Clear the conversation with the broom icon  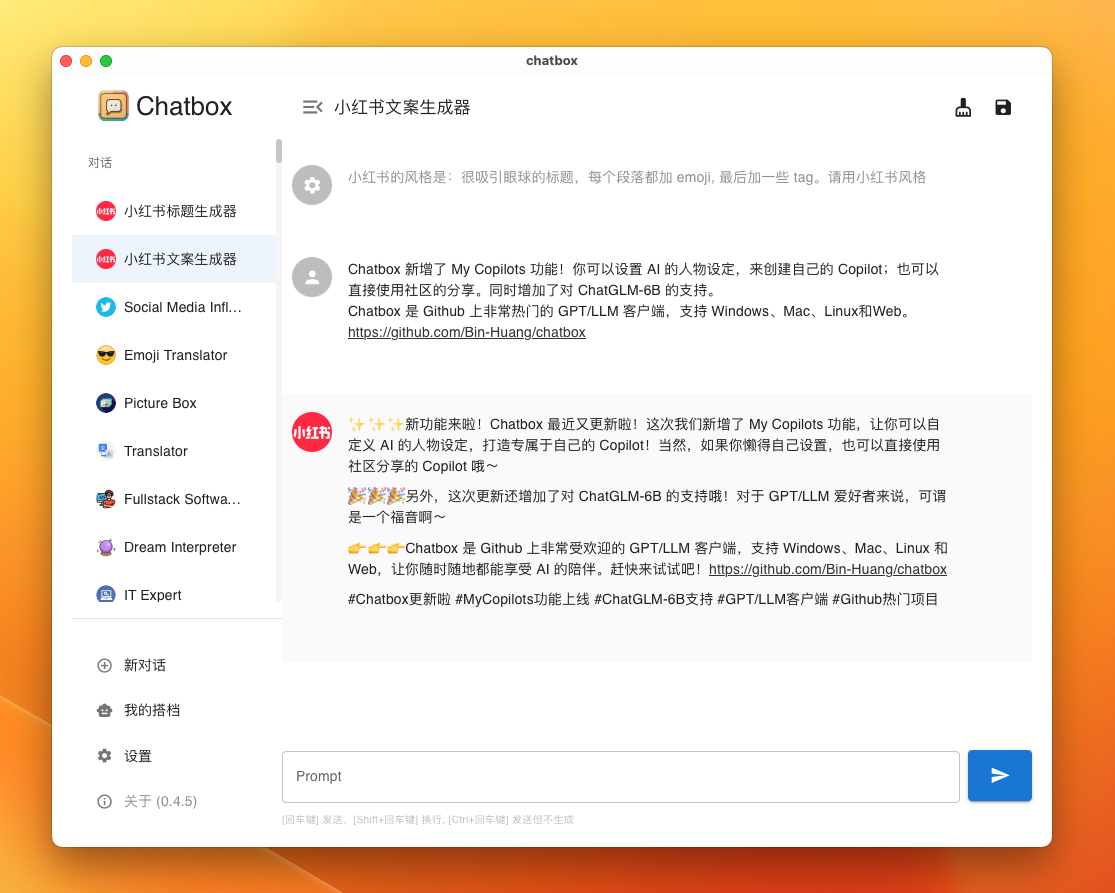pyautogui.click(x=963, y=107)
